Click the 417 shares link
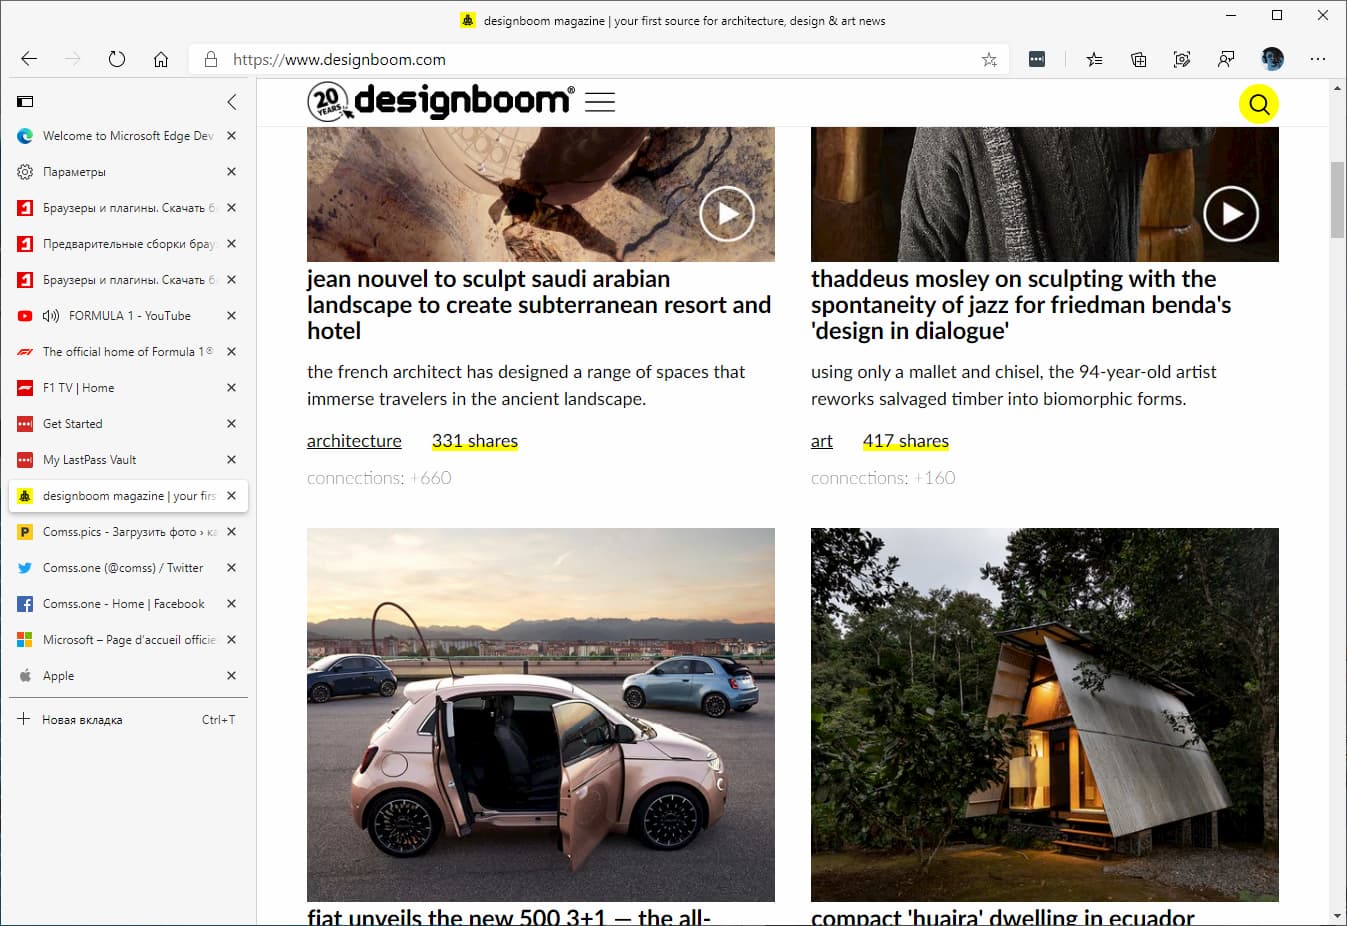Screen dimensions: 1347x926 click(x=905, y=441)
